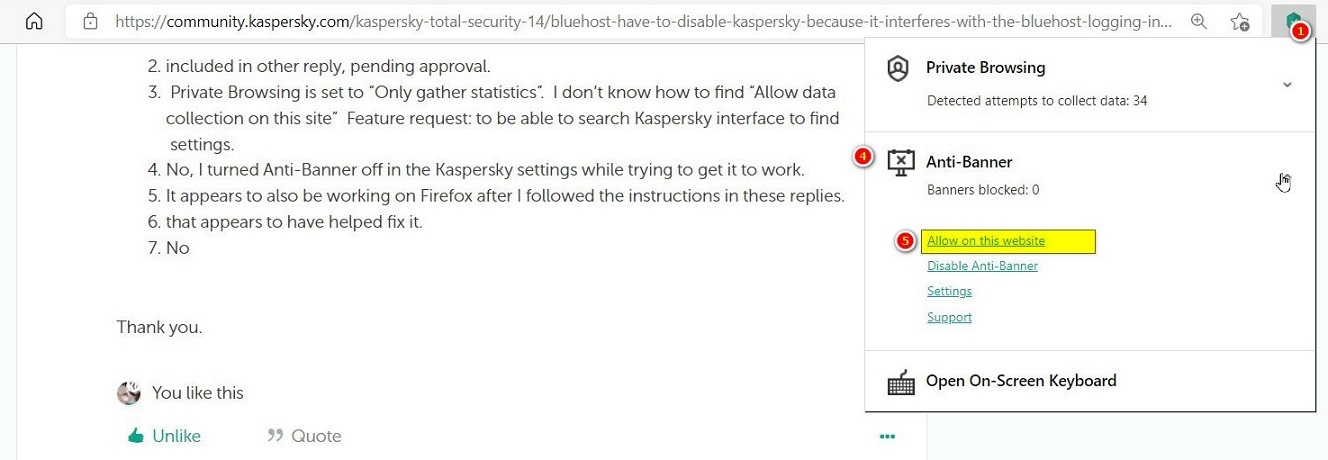
Task: Click the Anti-Banner blocked-screen icon
Action: 900,163
